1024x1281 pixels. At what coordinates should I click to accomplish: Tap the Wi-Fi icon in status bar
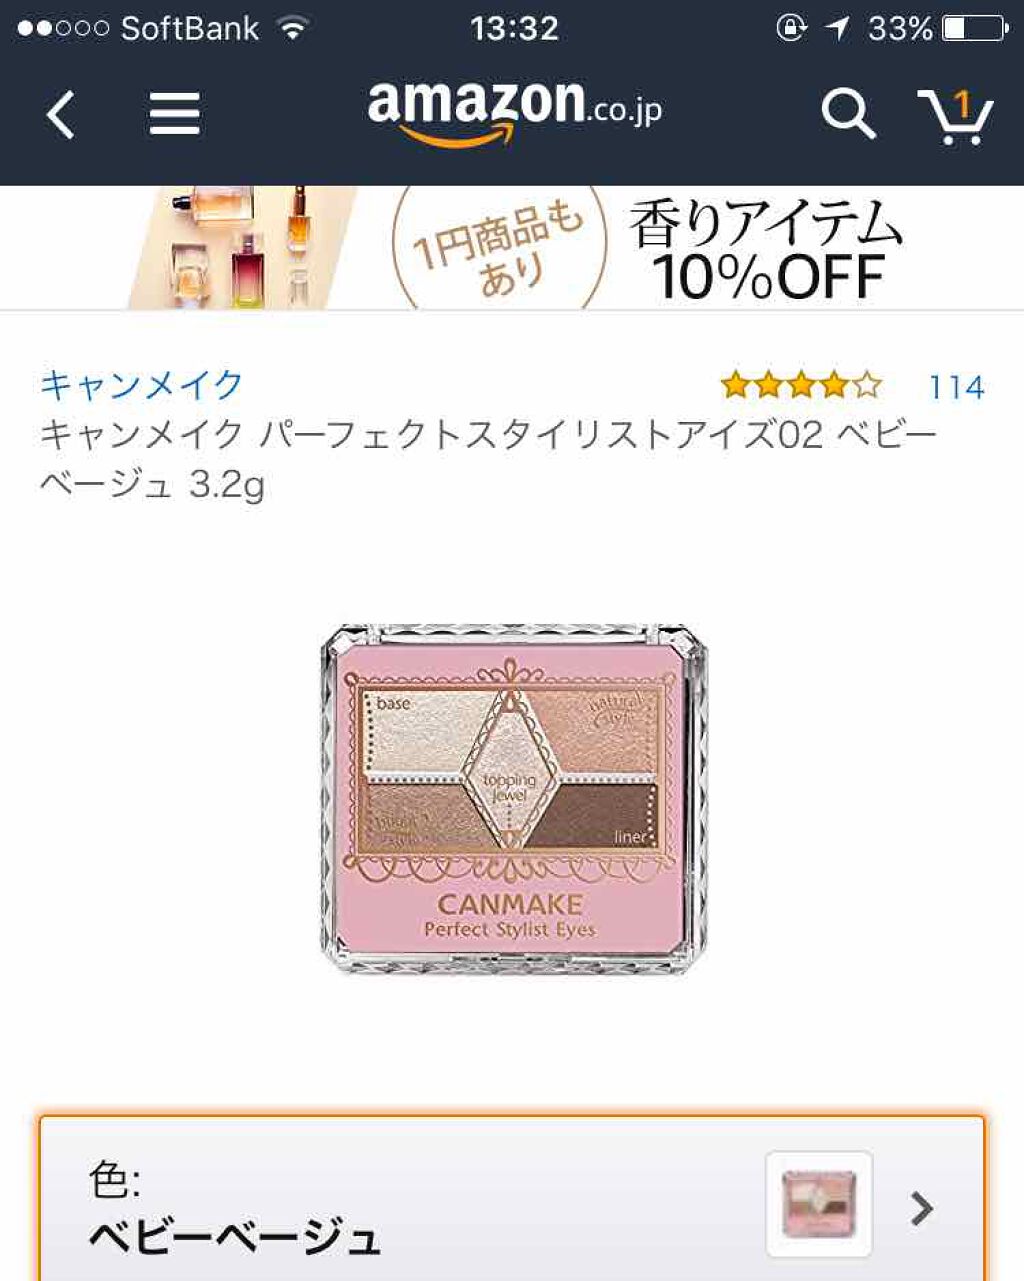(293, 28)
